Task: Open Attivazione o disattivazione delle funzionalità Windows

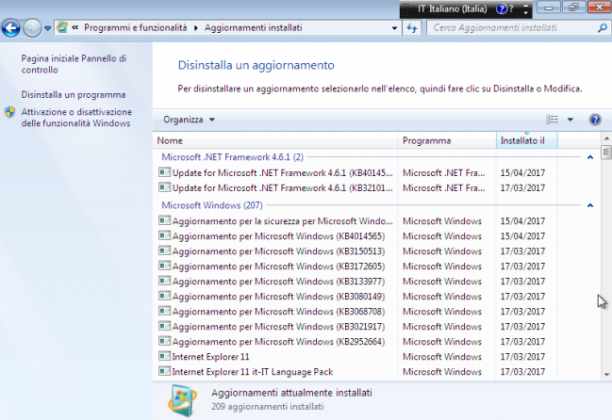Action: [76, 117]
